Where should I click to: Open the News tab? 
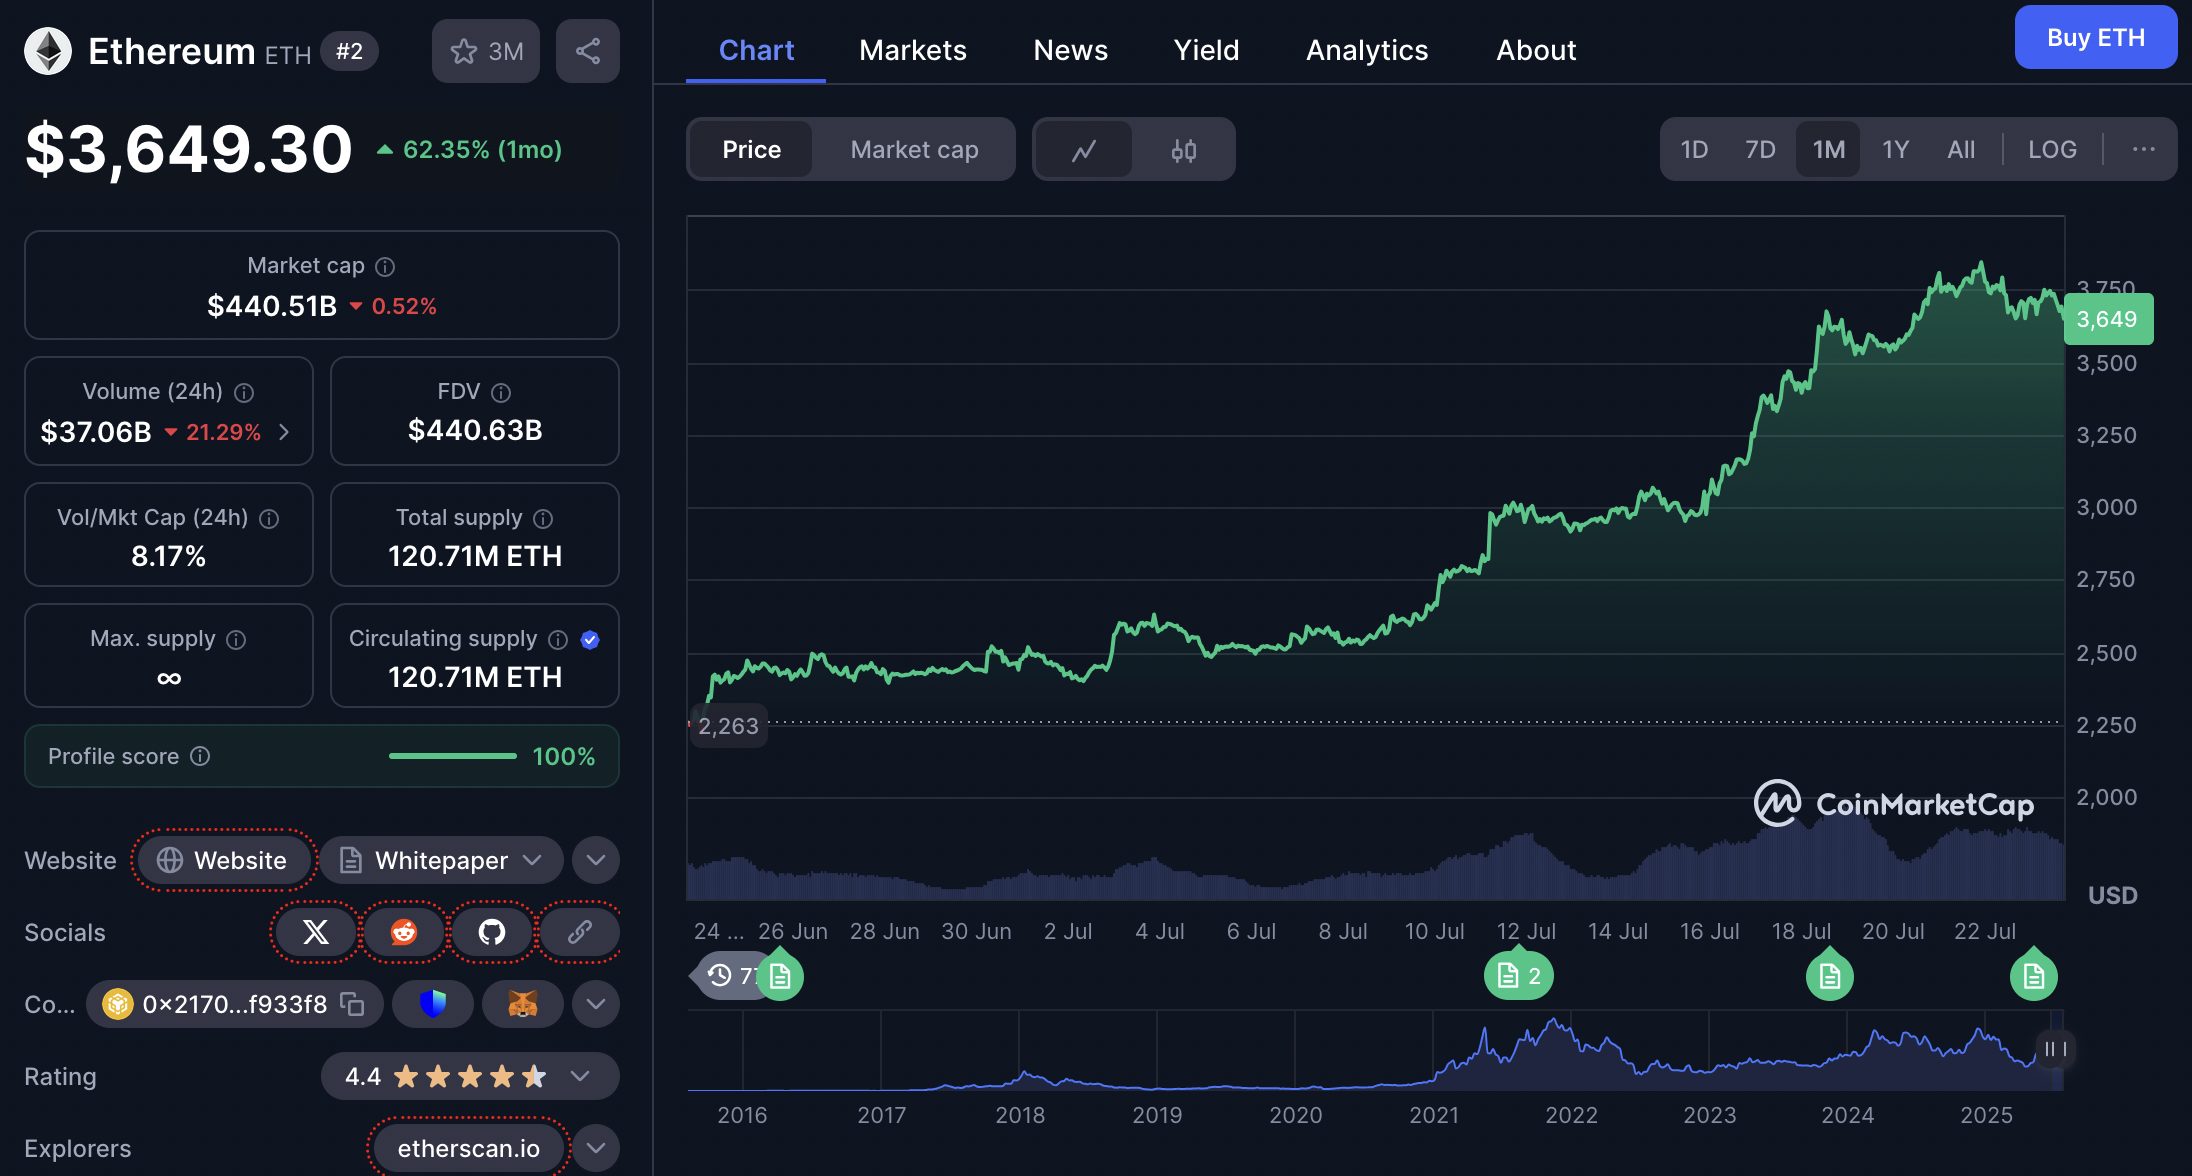[x=1070, y=50]
